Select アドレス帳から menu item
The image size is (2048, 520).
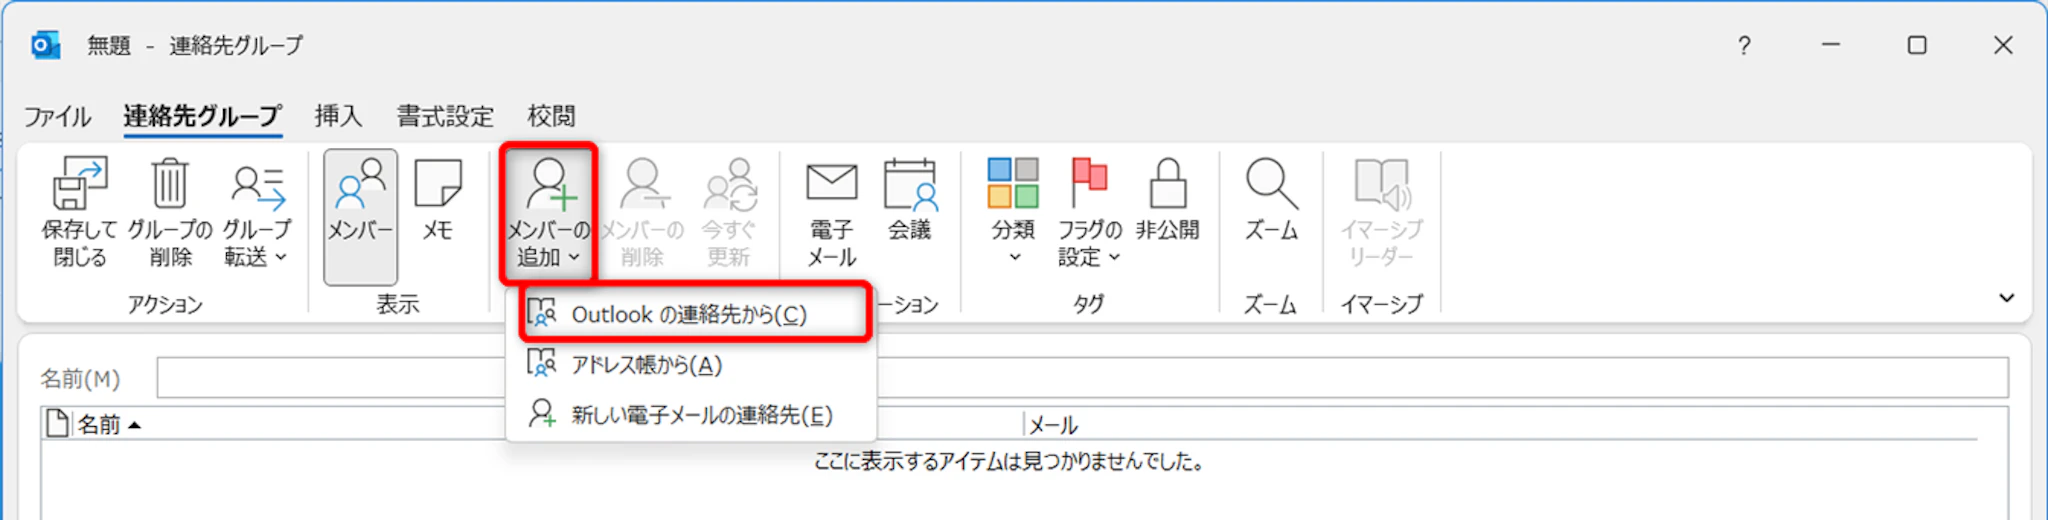click(x=647, y=365)
